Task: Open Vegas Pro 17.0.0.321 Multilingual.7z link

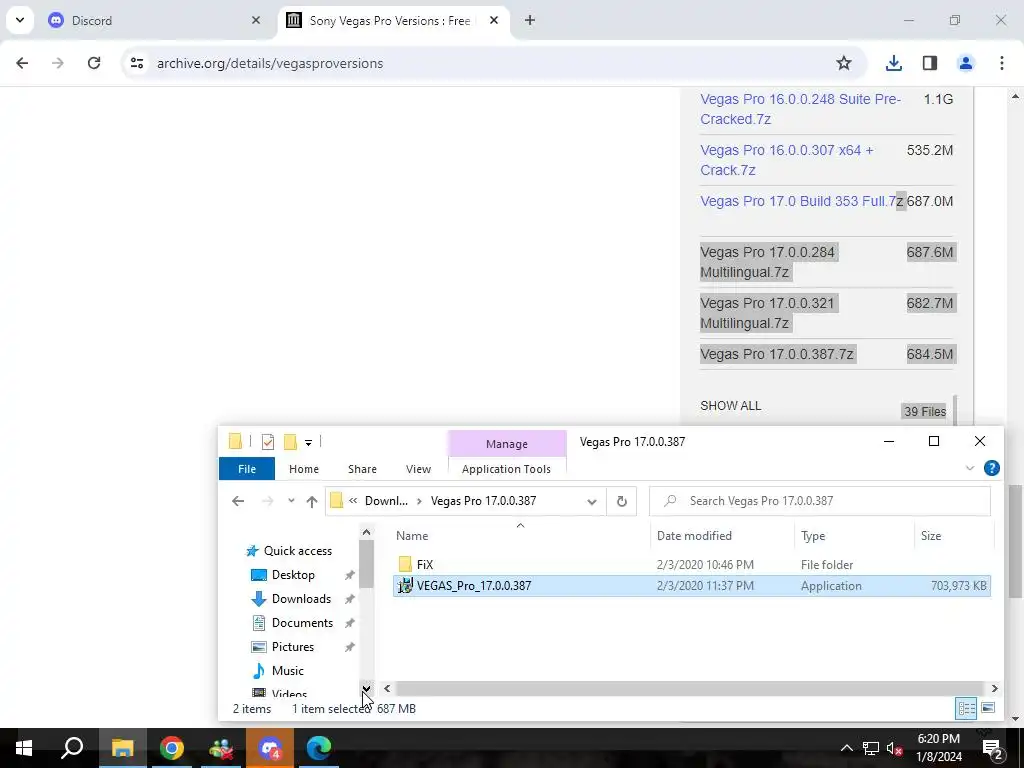Action: click(767, 313)
